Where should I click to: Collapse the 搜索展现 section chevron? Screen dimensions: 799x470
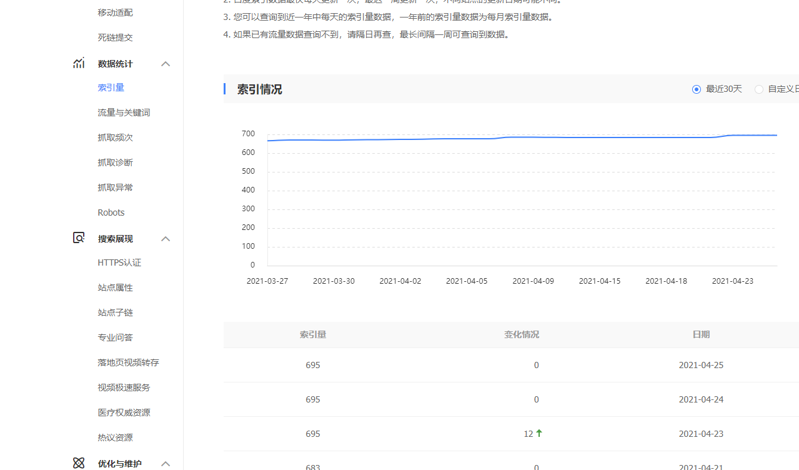pos(165,239)
